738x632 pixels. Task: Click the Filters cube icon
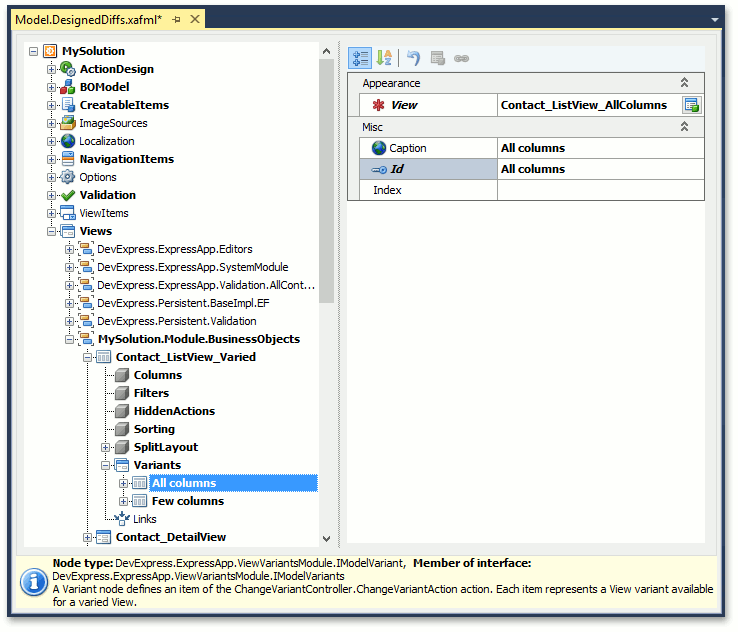[122, 393]
